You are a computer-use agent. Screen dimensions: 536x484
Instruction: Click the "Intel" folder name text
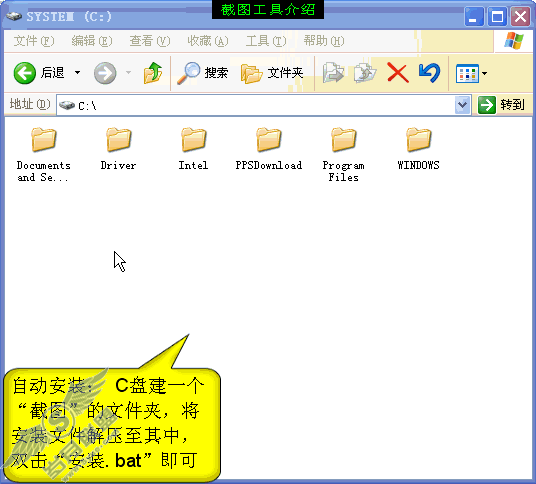point(193,165)
